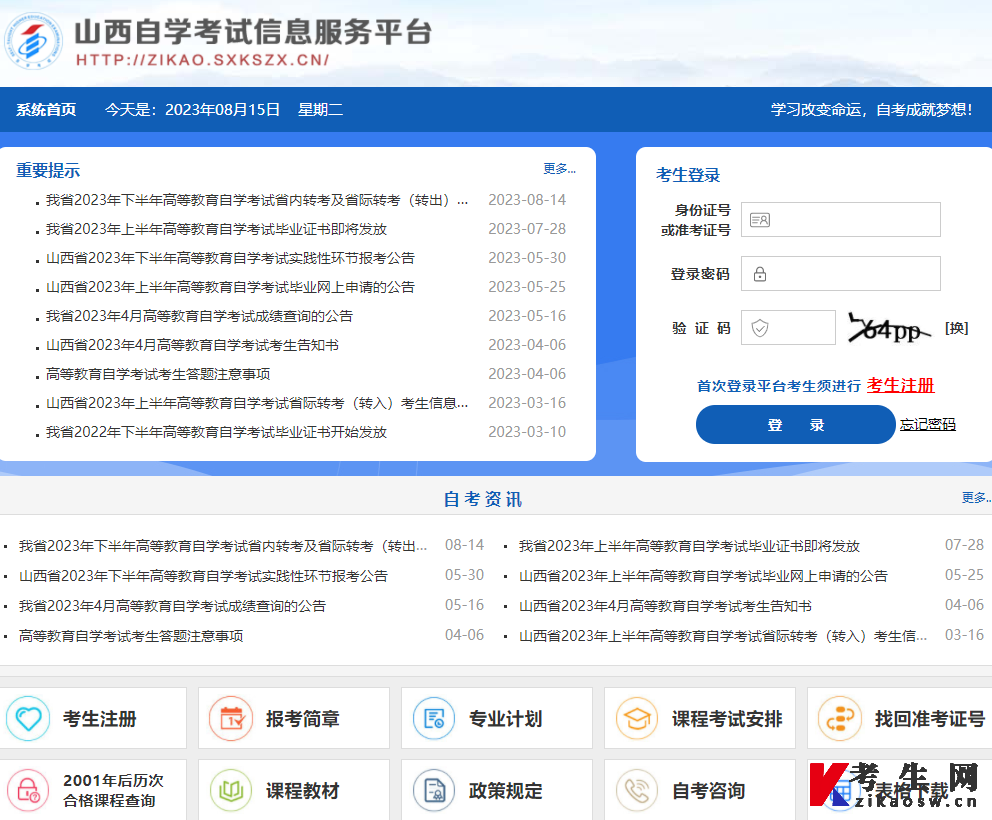Open 自考资讯 考生答题注意事项 dated 04-06
Image resolution: width=992 pixels, height=820 pixels.
click(x=132, y=637)
